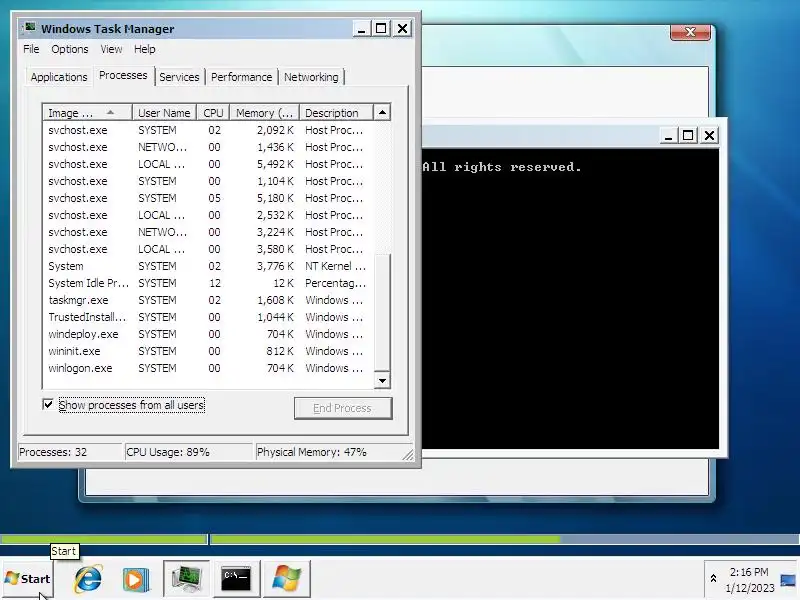This screenshot has width=800, height=600.
Task: Select the windeploy.exe process row
Action: click(208, 334)
